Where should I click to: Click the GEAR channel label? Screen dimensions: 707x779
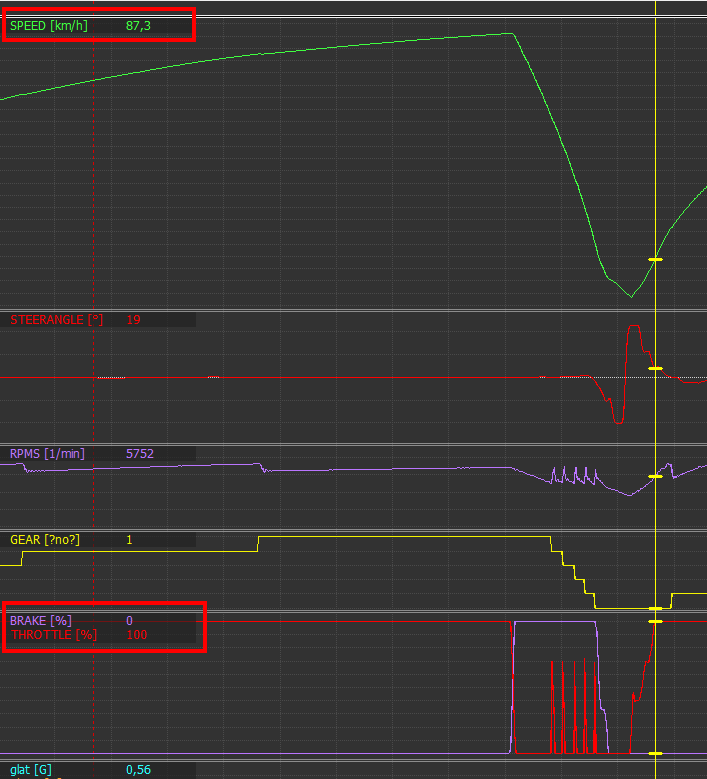point(45,540)
